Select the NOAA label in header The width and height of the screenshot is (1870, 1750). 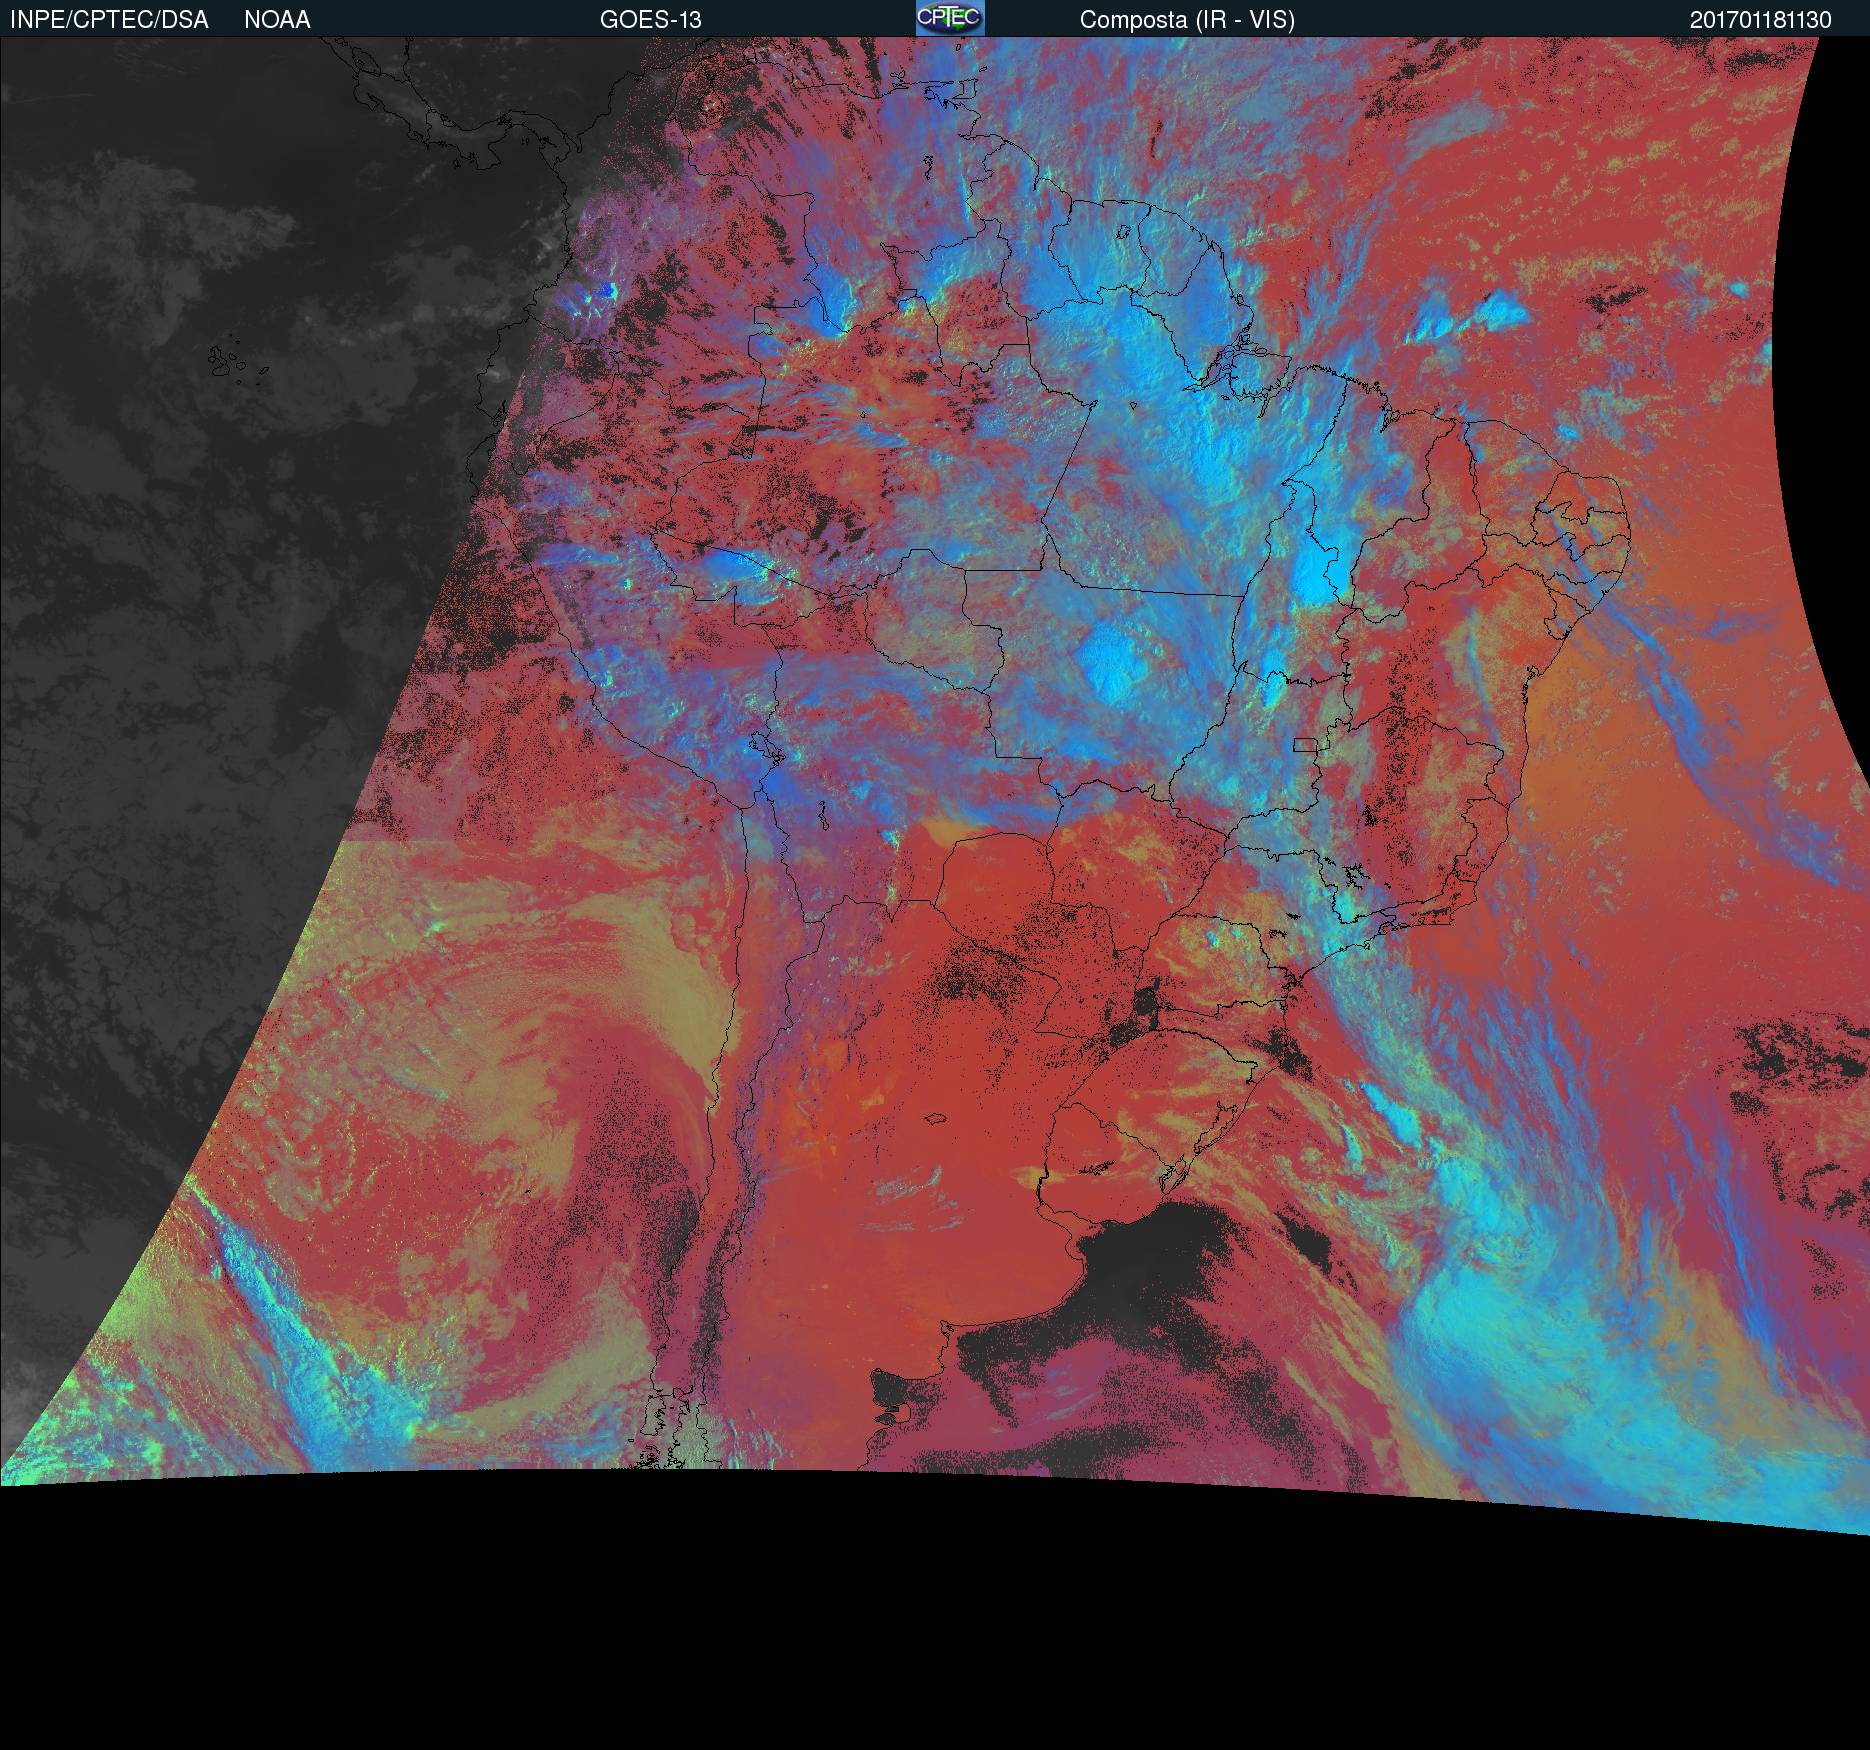pyautogui.click(x=277, y=20)
